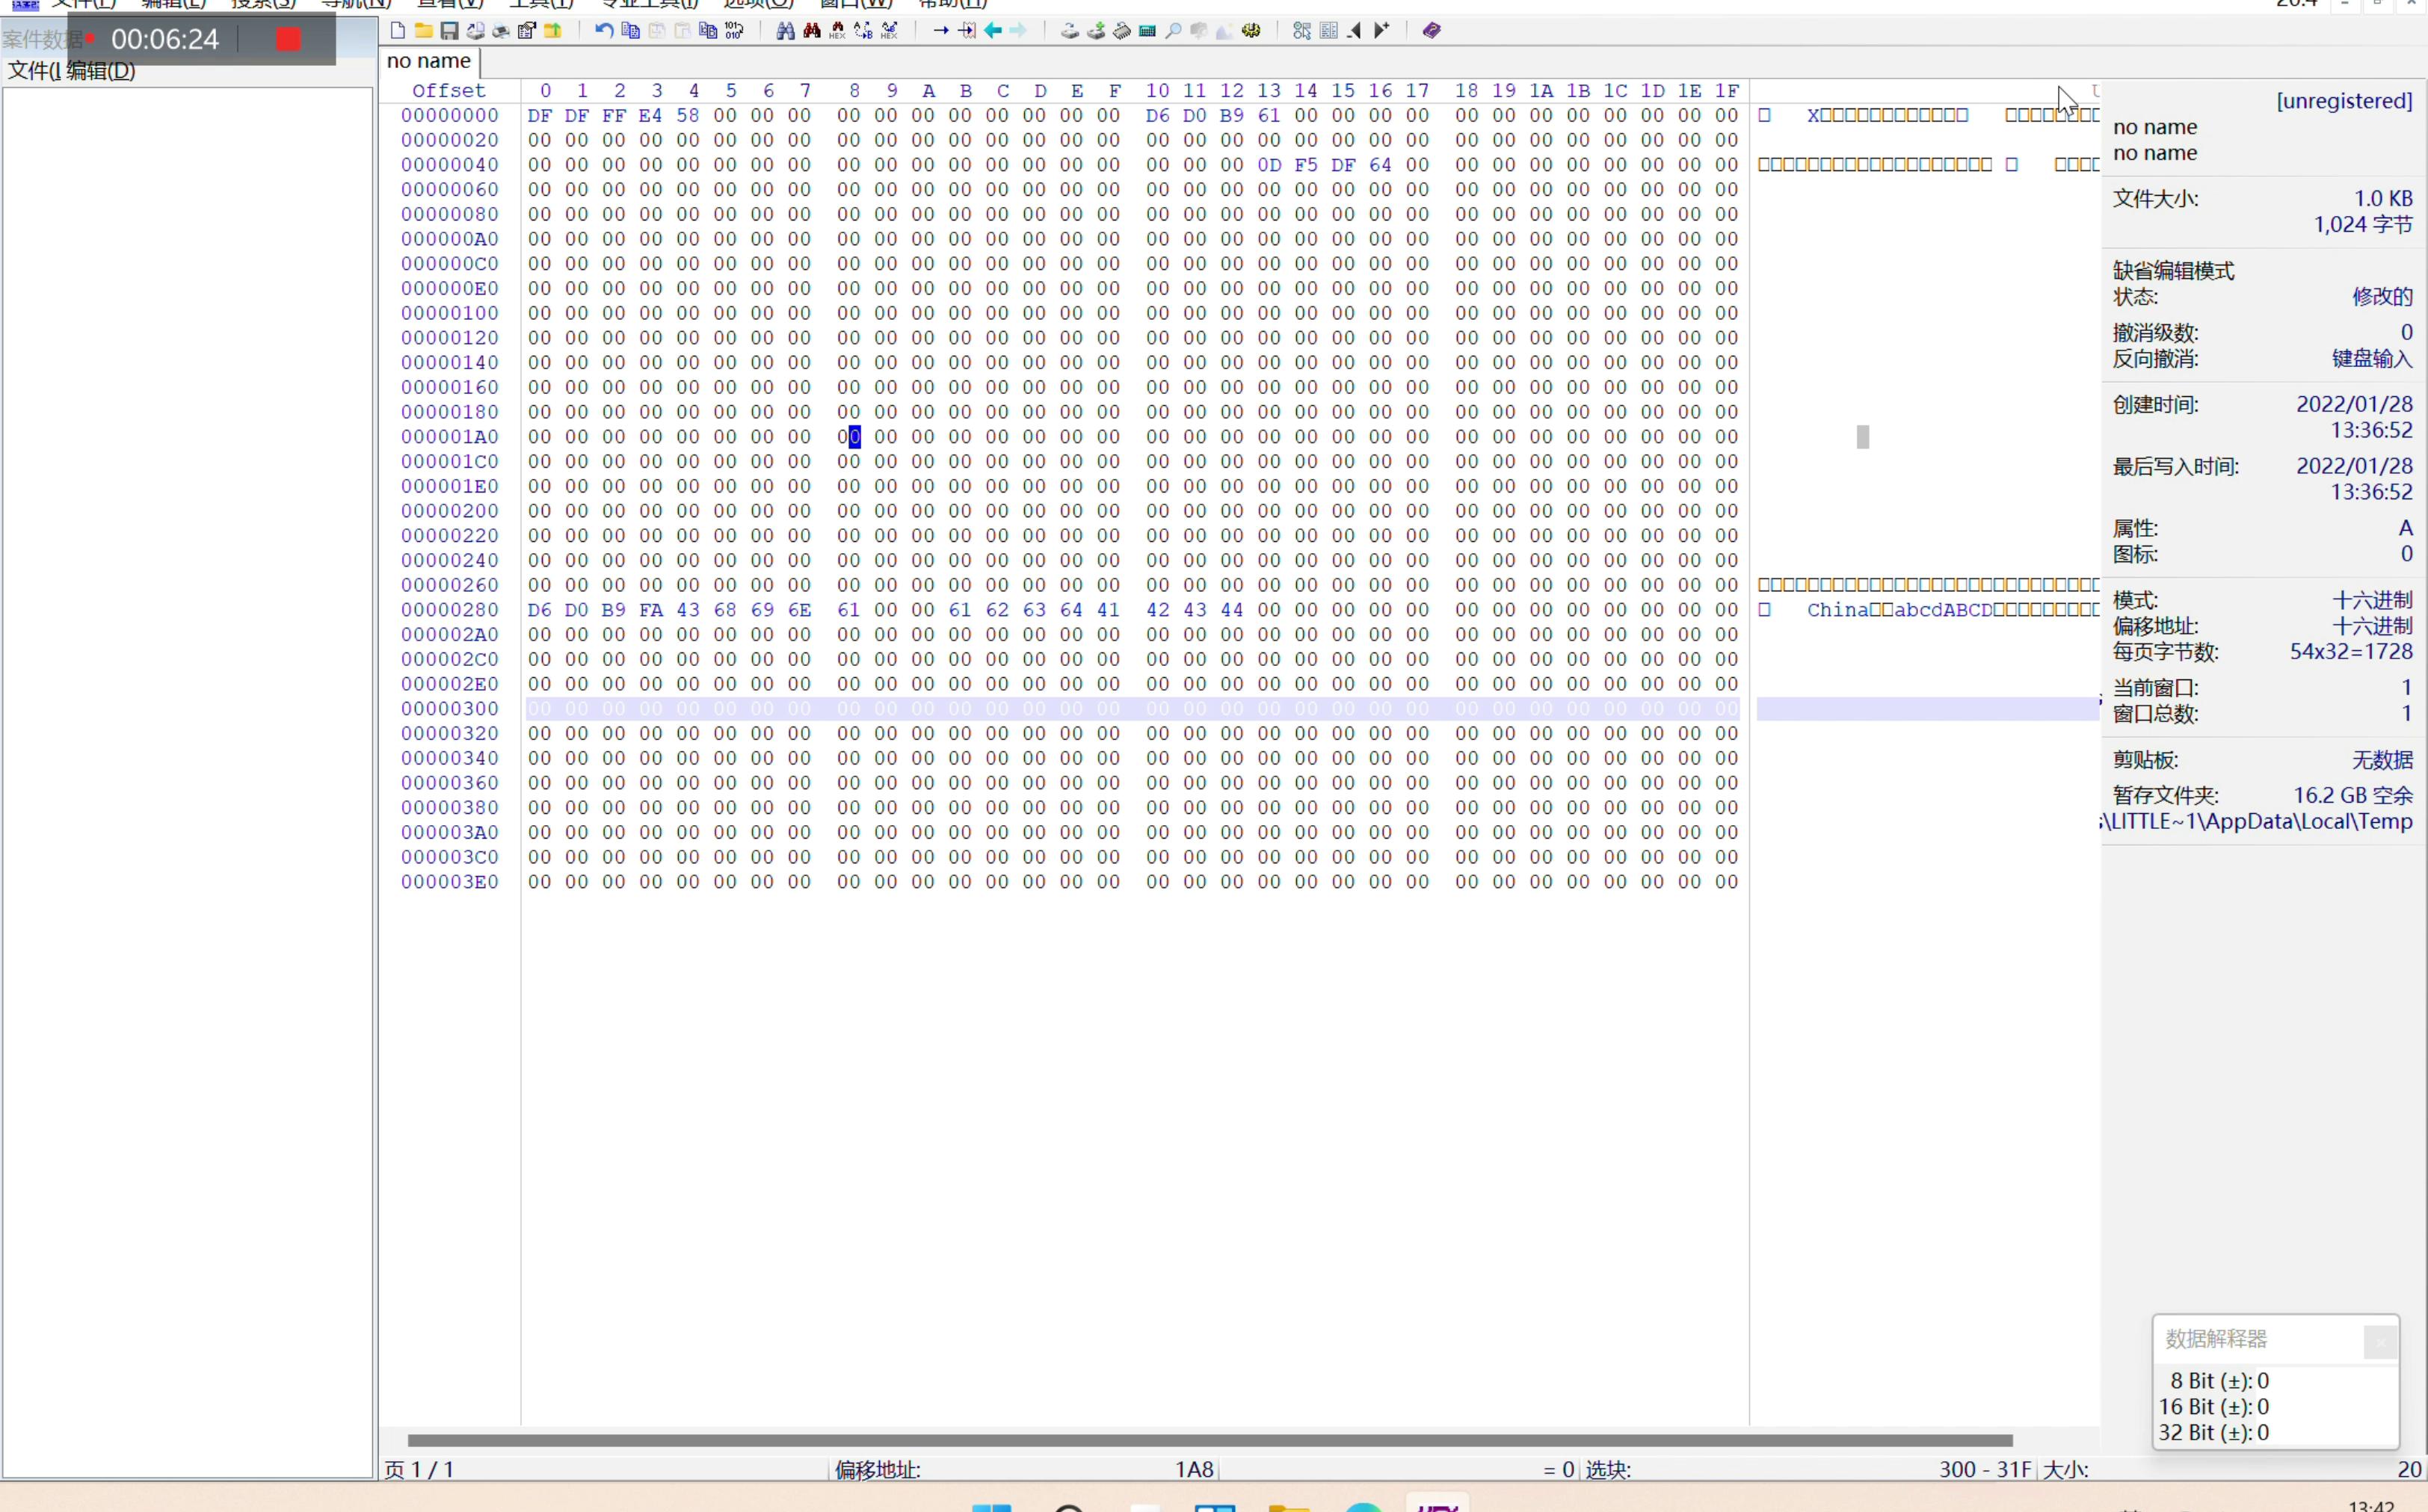Click the cyan Back navigation arrow

(x=992, y=31)
